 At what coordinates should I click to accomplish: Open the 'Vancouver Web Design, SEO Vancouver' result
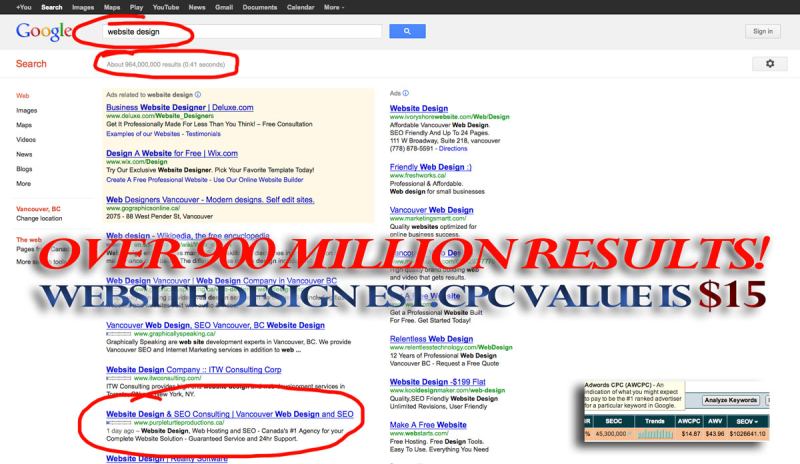pos(215,325)
